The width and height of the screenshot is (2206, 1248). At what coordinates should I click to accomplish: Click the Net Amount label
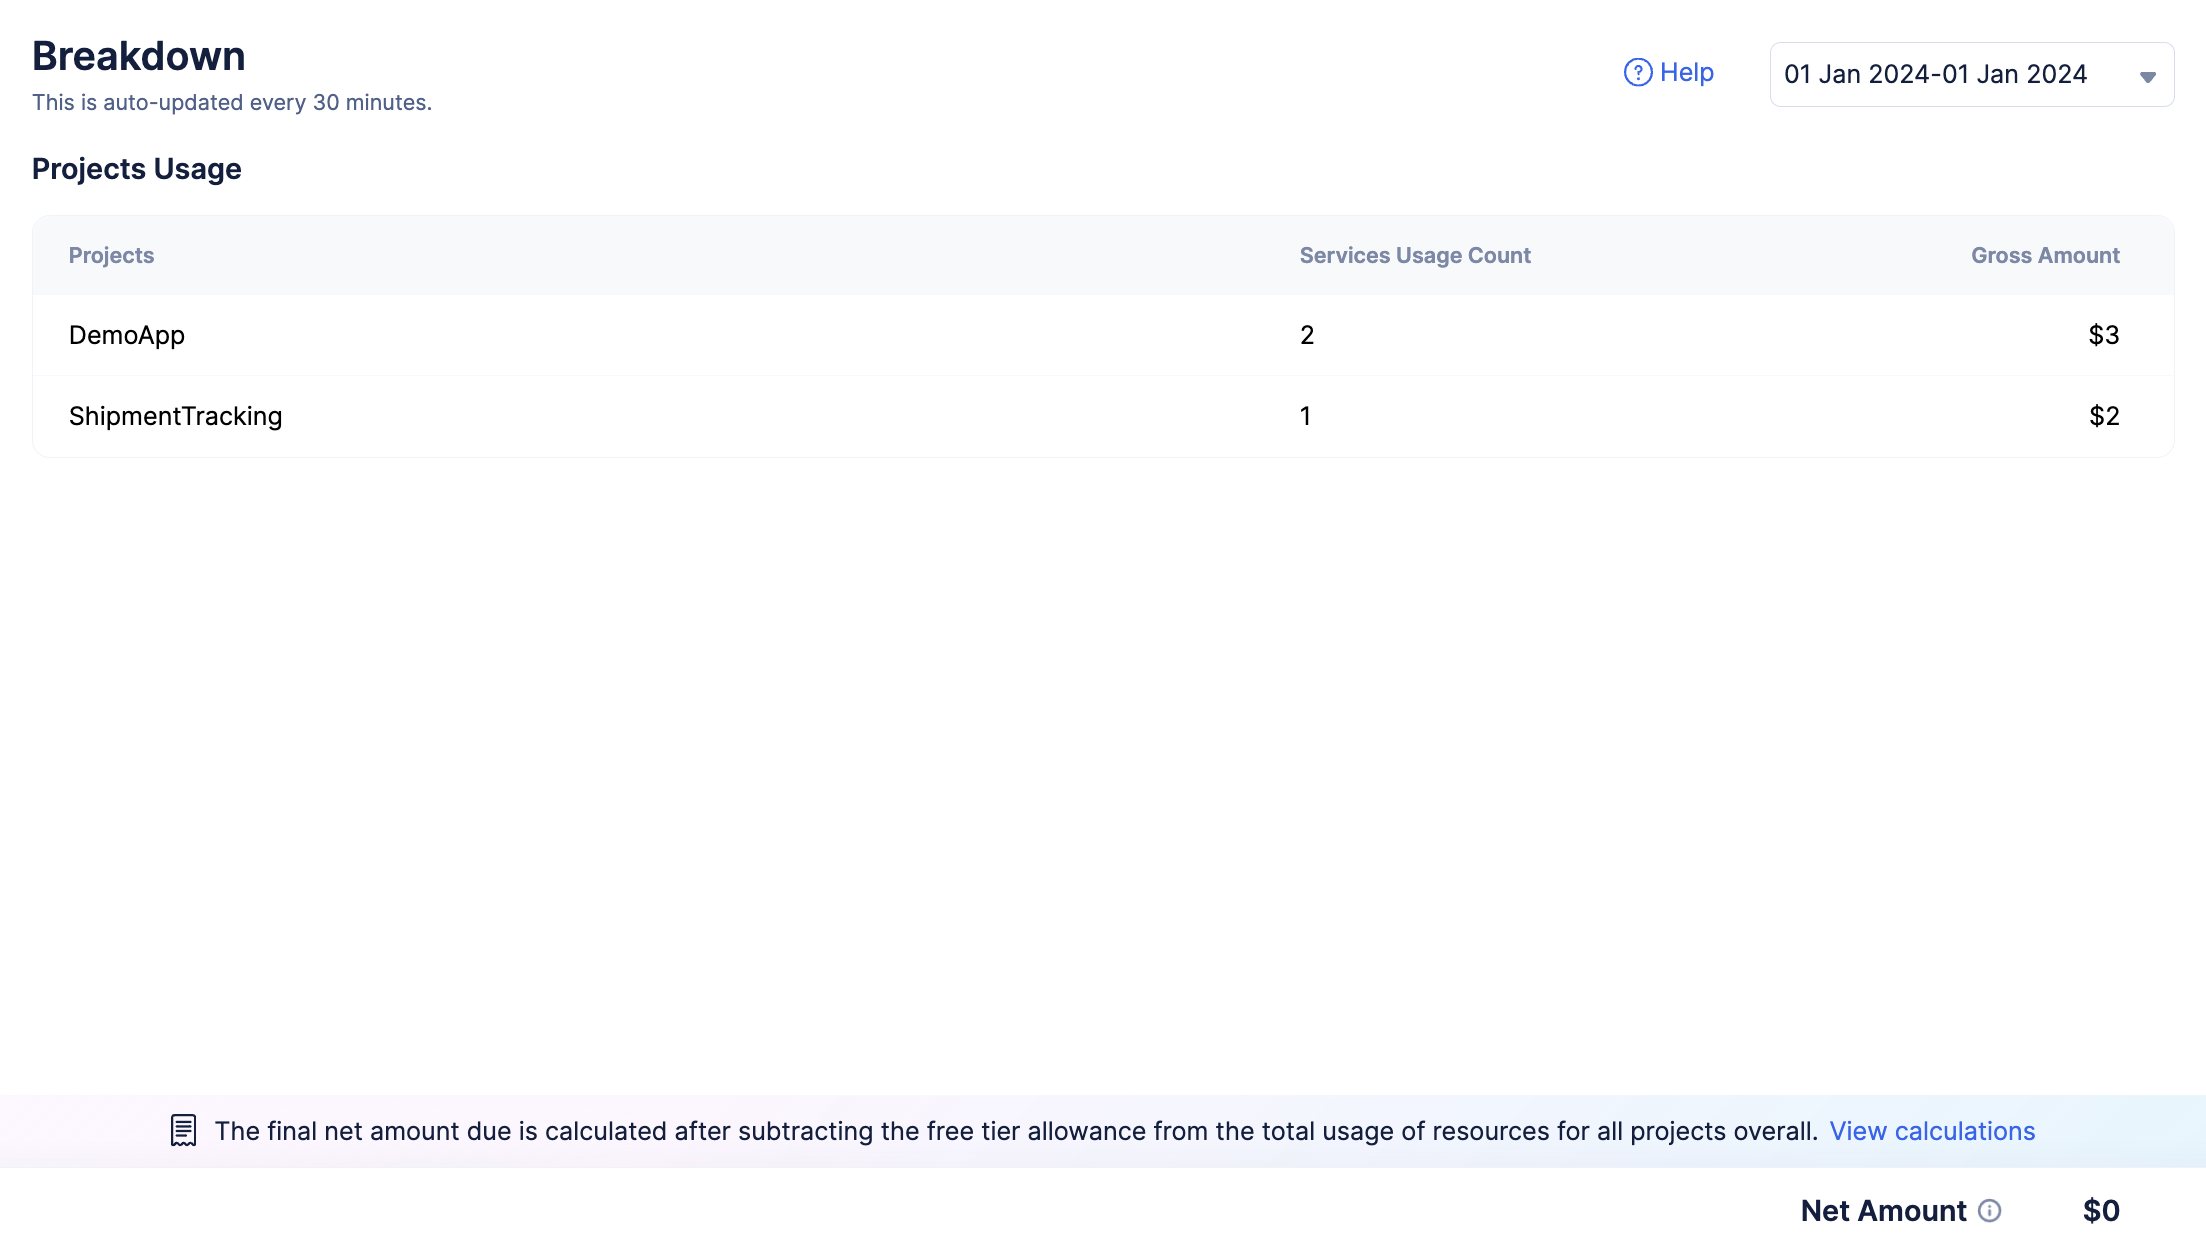pos(1883,1211)
